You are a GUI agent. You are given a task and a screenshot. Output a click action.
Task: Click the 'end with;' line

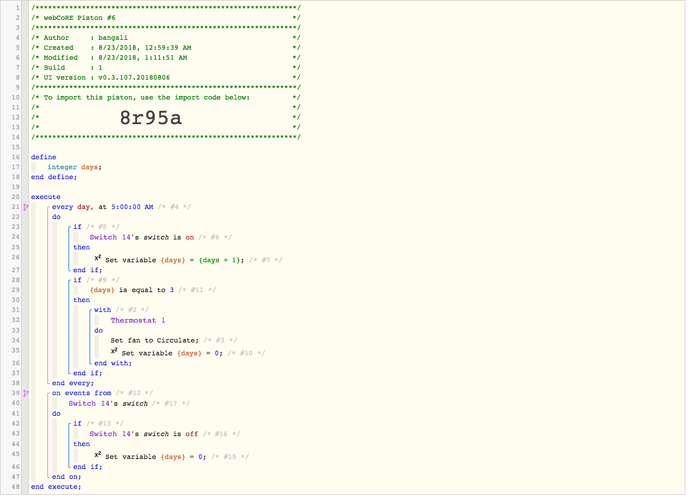point(113,363)
